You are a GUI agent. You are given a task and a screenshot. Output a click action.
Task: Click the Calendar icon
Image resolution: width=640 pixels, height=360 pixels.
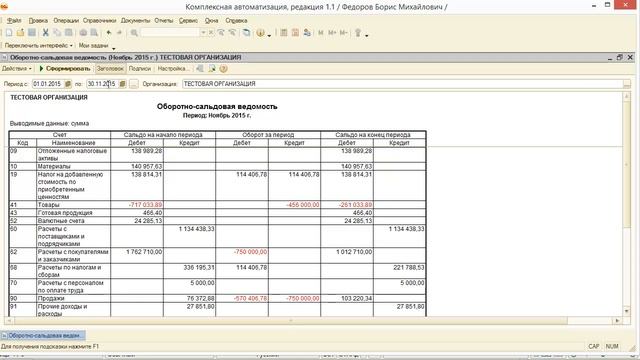pyautogui.click(x=295, y=33)
